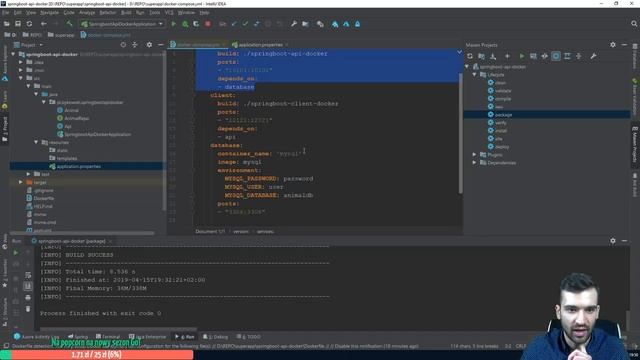Collapse the Lifecycle node in Maven
This screenshot has height=360, width=640.
coord(475,75)
